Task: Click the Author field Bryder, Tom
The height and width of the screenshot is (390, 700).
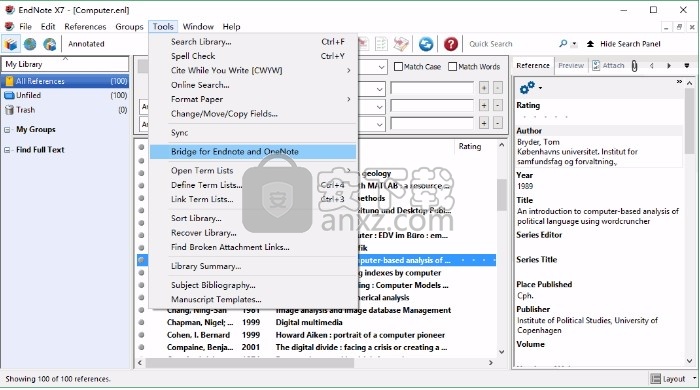Action: tap(538, 142)
